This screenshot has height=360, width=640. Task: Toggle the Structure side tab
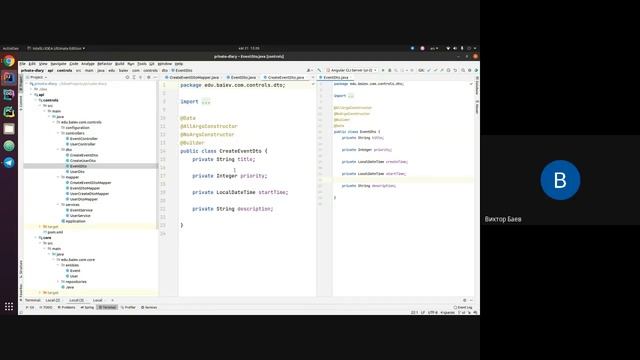click(x=21, y=269)
